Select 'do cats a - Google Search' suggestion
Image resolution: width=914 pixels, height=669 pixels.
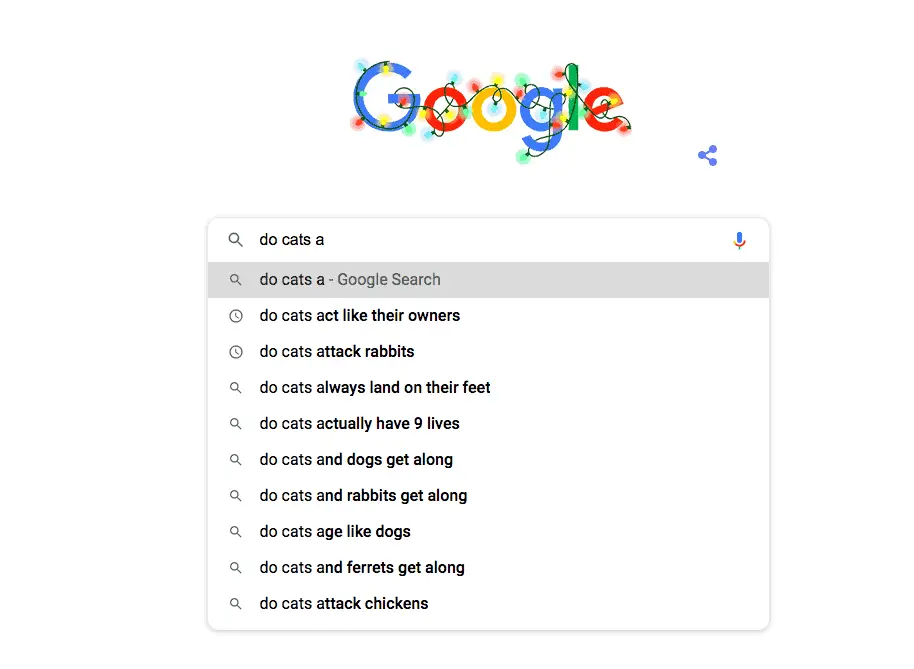tap(488, 280)
